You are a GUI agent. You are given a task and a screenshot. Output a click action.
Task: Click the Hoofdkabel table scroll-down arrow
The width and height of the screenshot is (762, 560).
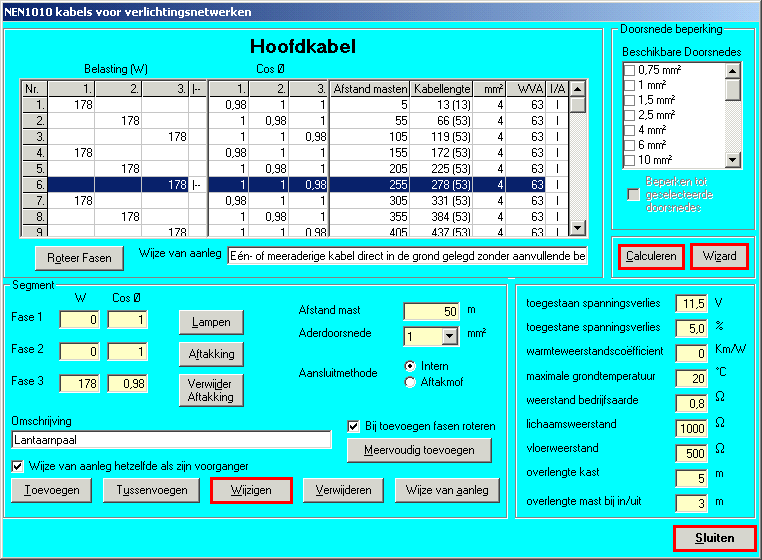click(x=577, y=228)
